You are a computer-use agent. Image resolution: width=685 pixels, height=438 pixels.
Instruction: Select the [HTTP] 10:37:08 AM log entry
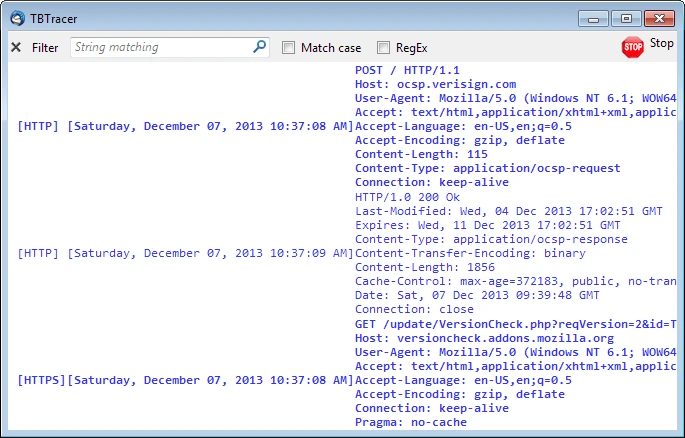click(x=185, y=127)
